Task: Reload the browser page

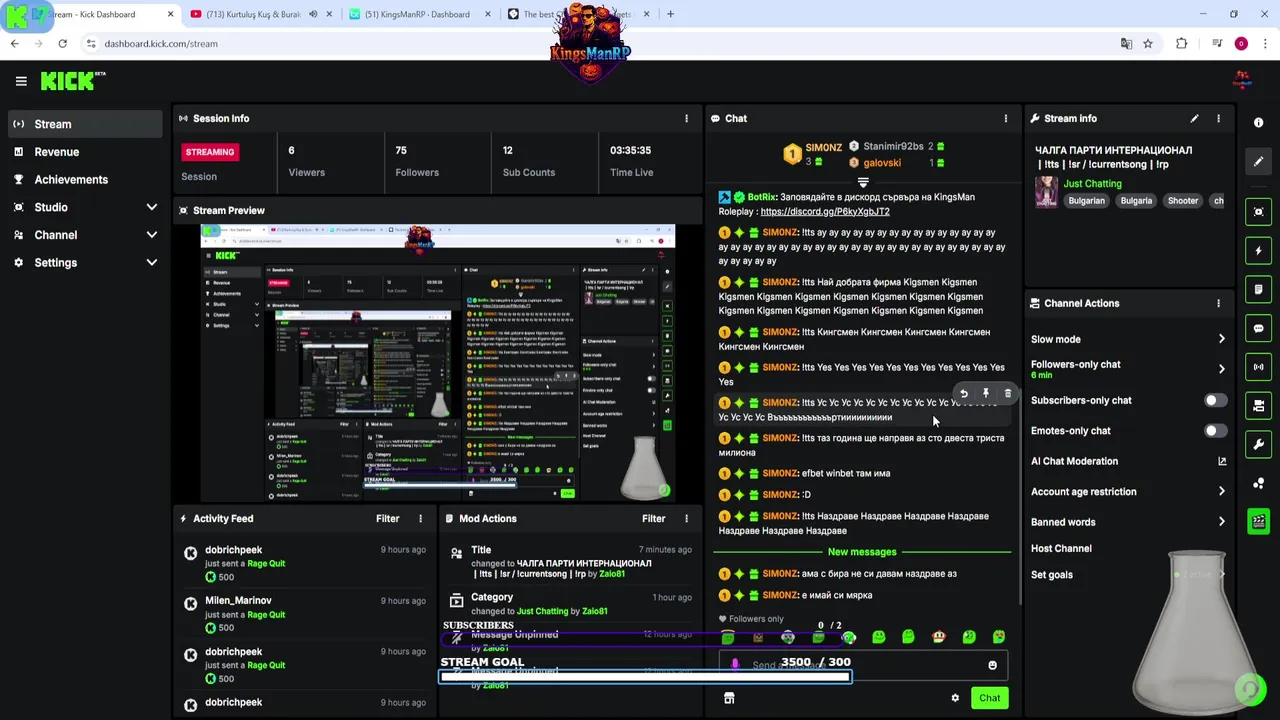Action: 62,44
